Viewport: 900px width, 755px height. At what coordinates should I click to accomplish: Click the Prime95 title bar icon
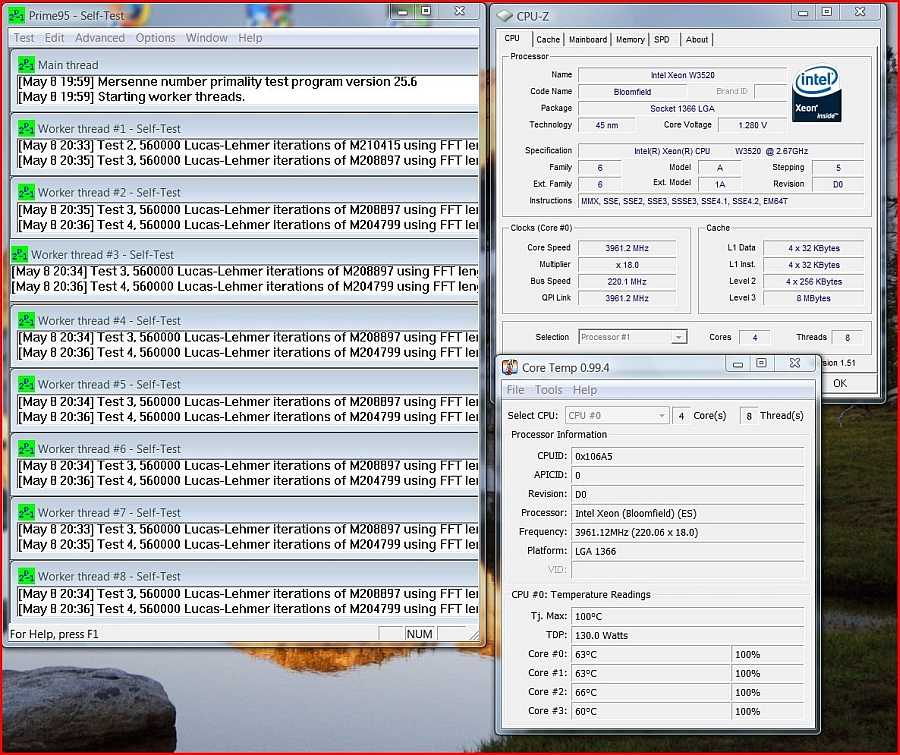point(17,15)
